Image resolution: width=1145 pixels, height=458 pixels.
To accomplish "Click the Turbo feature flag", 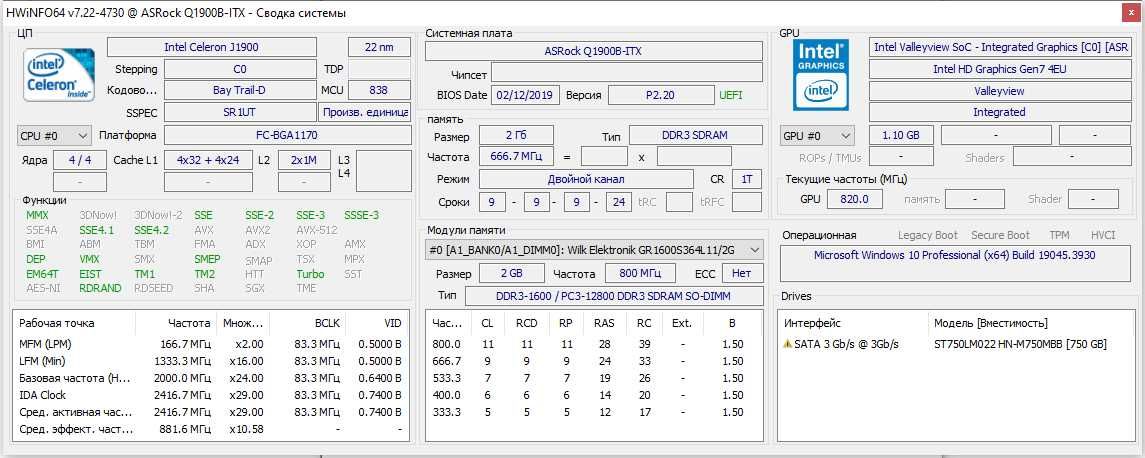I will (x=310, y=274).
